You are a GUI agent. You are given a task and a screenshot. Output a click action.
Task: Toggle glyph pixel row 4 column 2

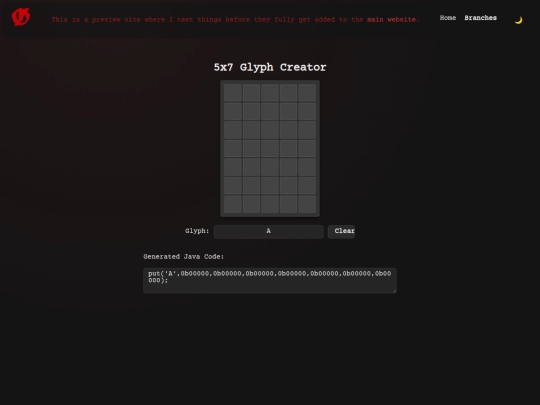pos(251,148)
